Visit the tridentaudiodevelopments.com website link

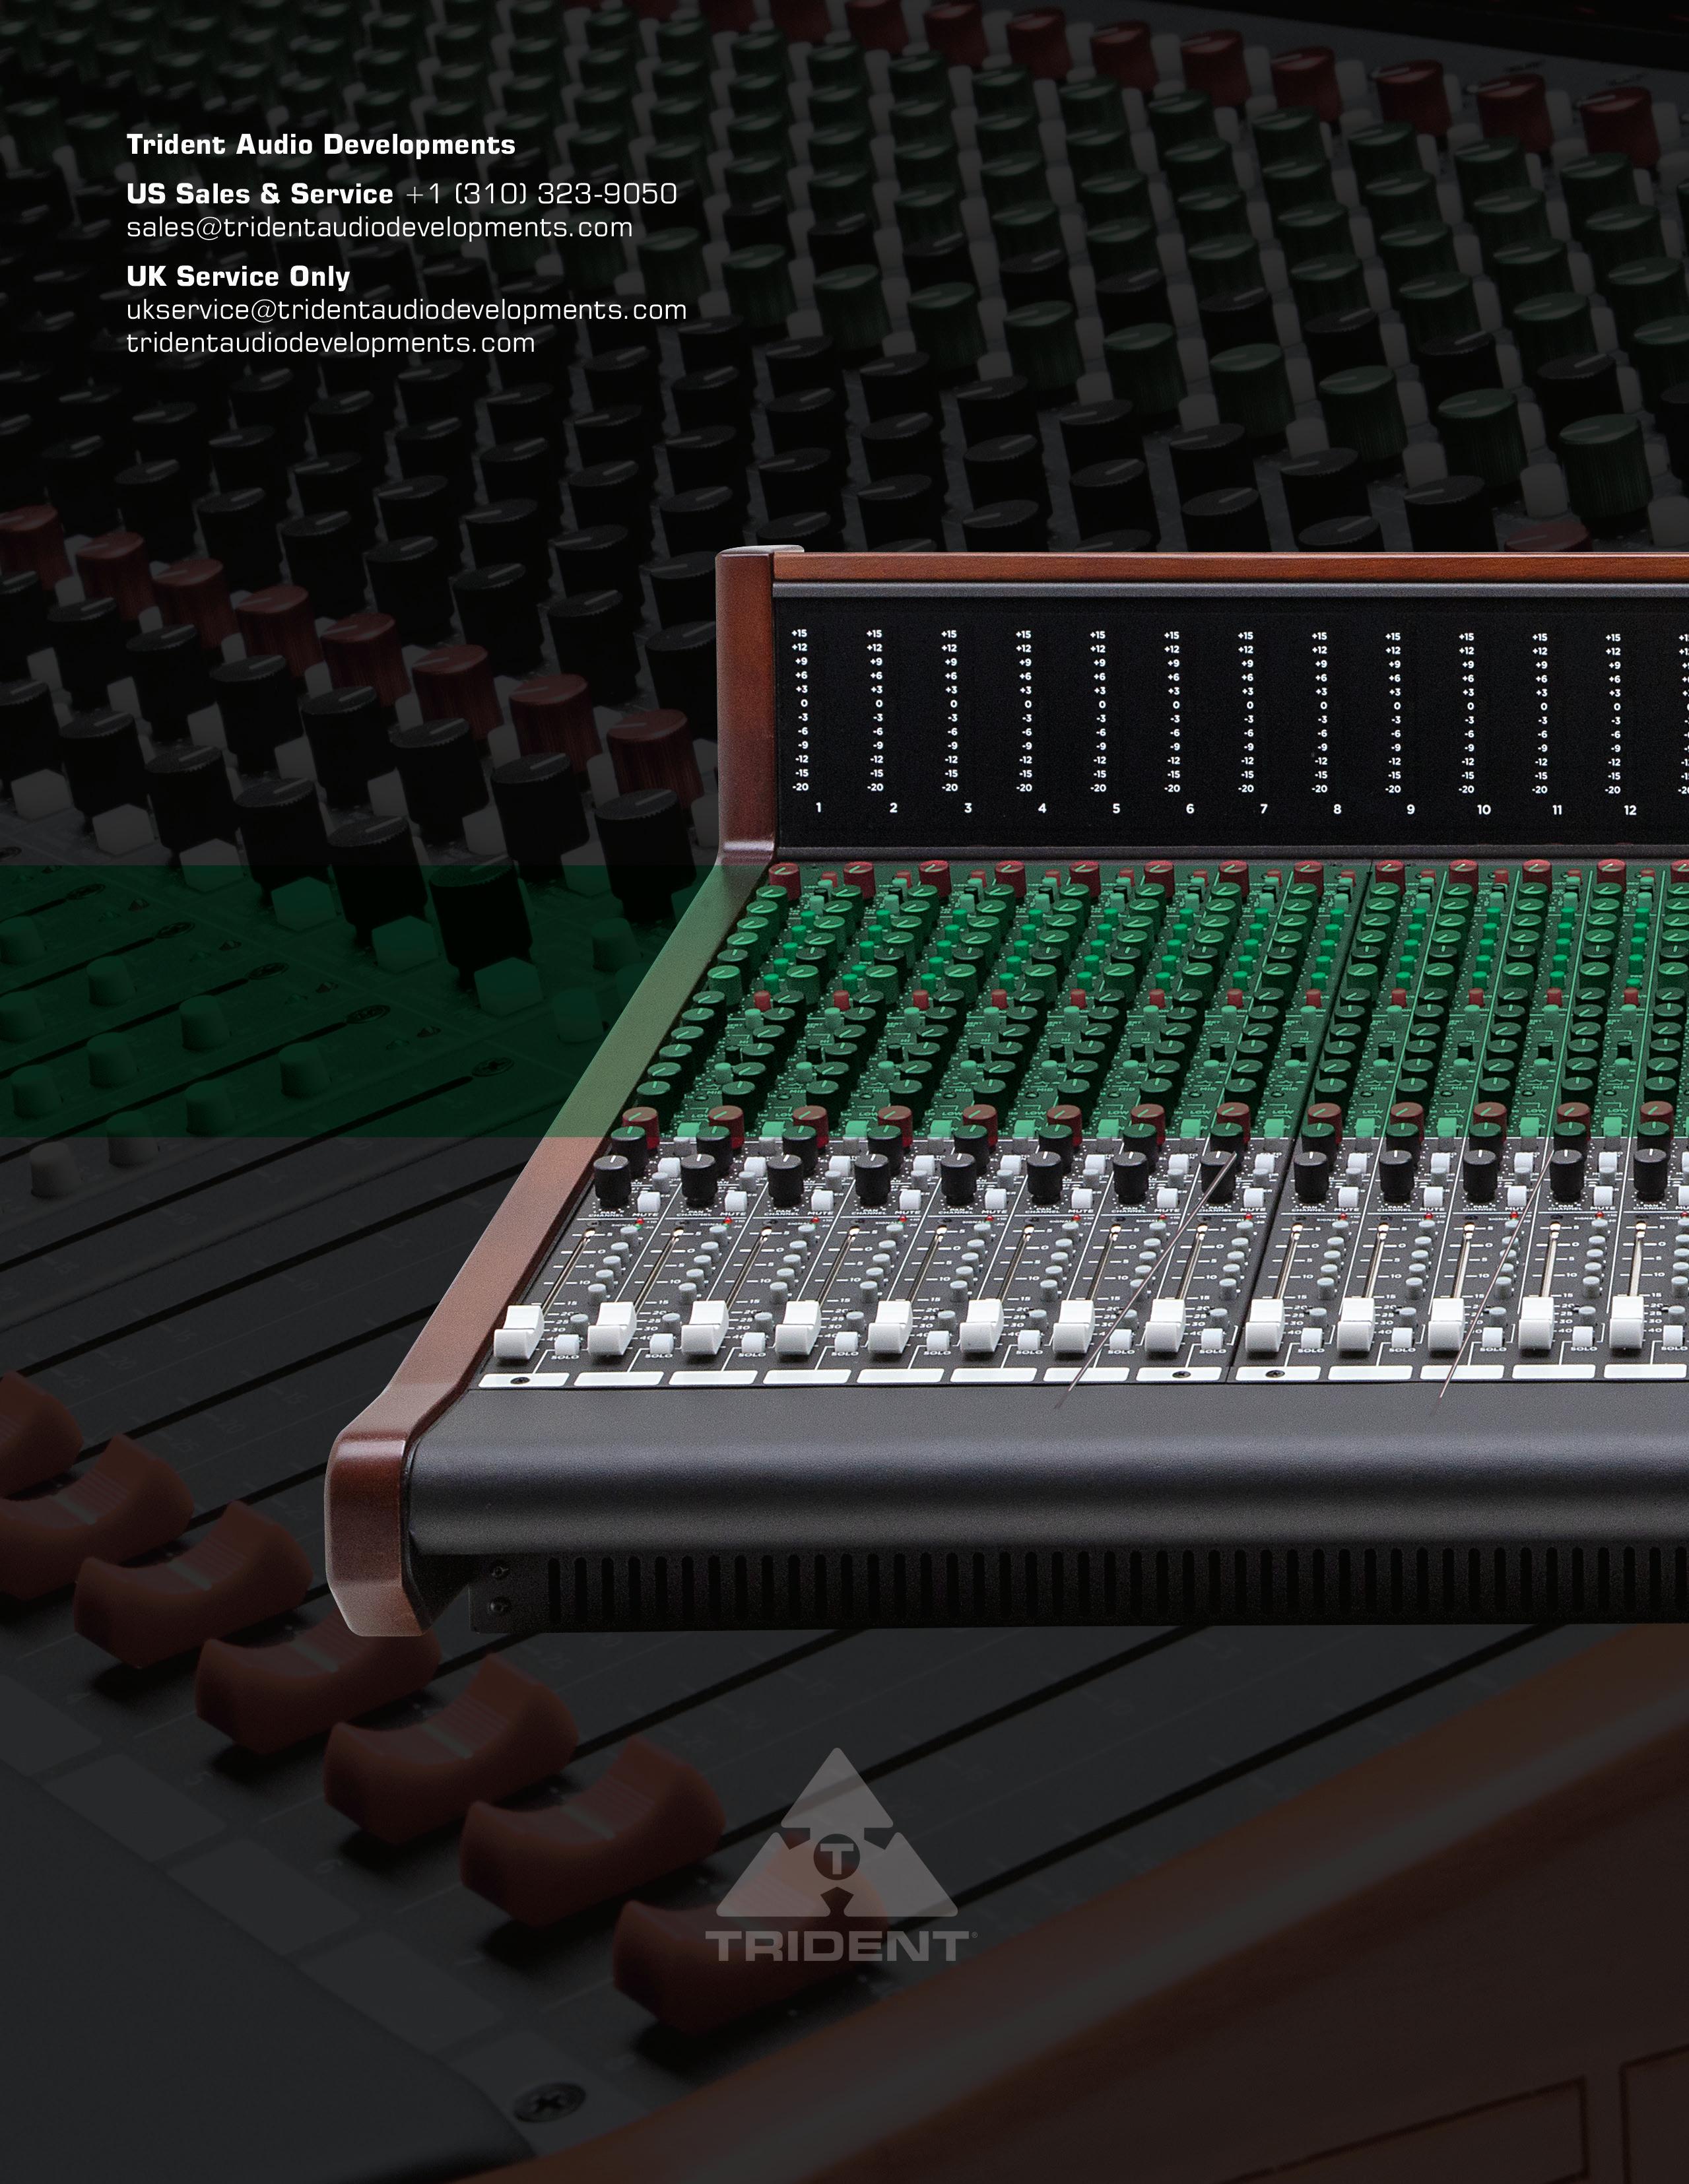pyautogui.click(x=330, y=343)
